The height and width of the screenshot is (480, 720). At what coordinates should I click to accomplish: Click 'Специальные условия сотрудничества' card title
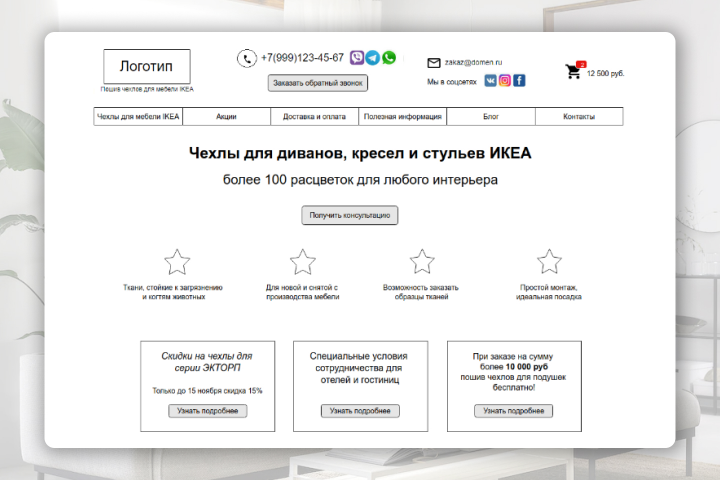[x=359, y=367]
